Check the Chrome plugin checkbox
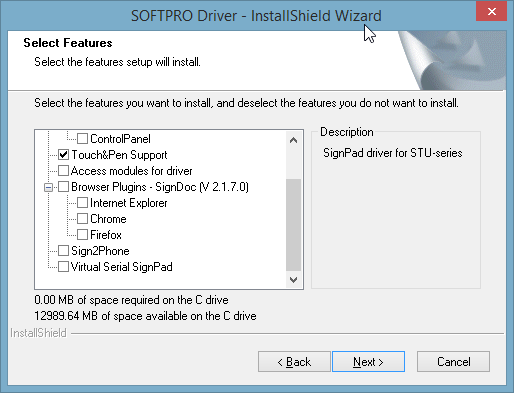The height and width of the screenshot is (393, 514). click(82, 219)
